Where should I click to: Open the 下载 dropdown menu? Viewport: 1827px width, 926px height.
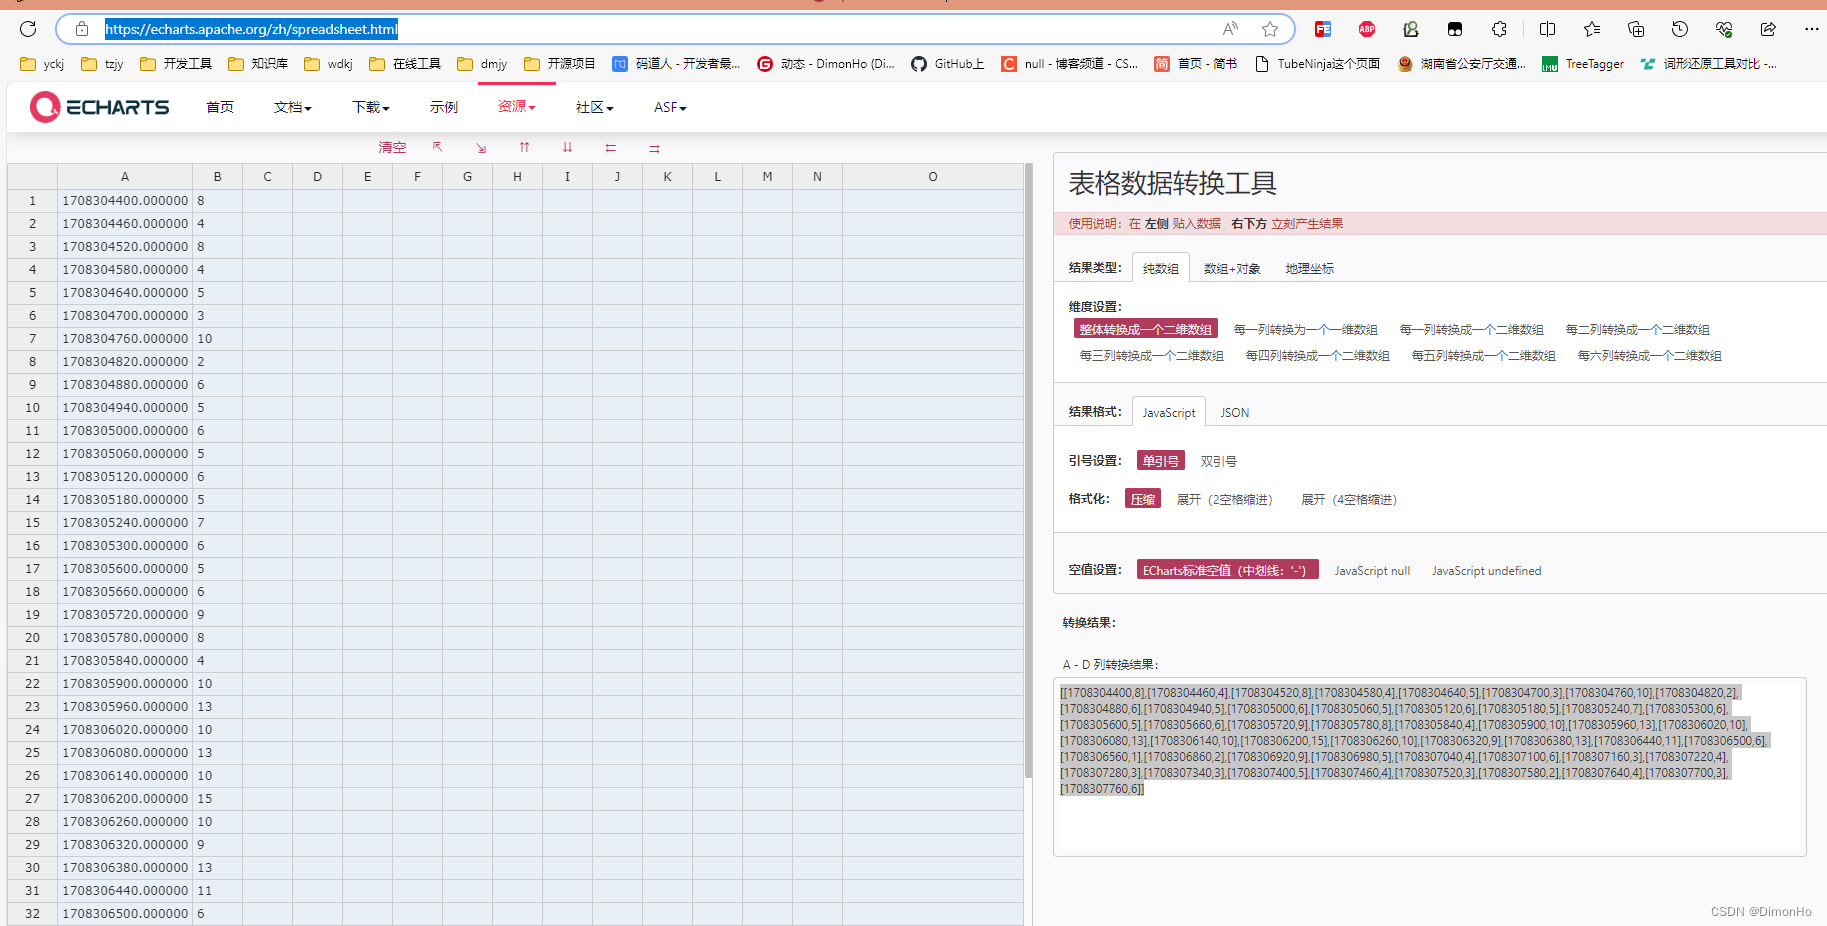[x=369, y=107]
